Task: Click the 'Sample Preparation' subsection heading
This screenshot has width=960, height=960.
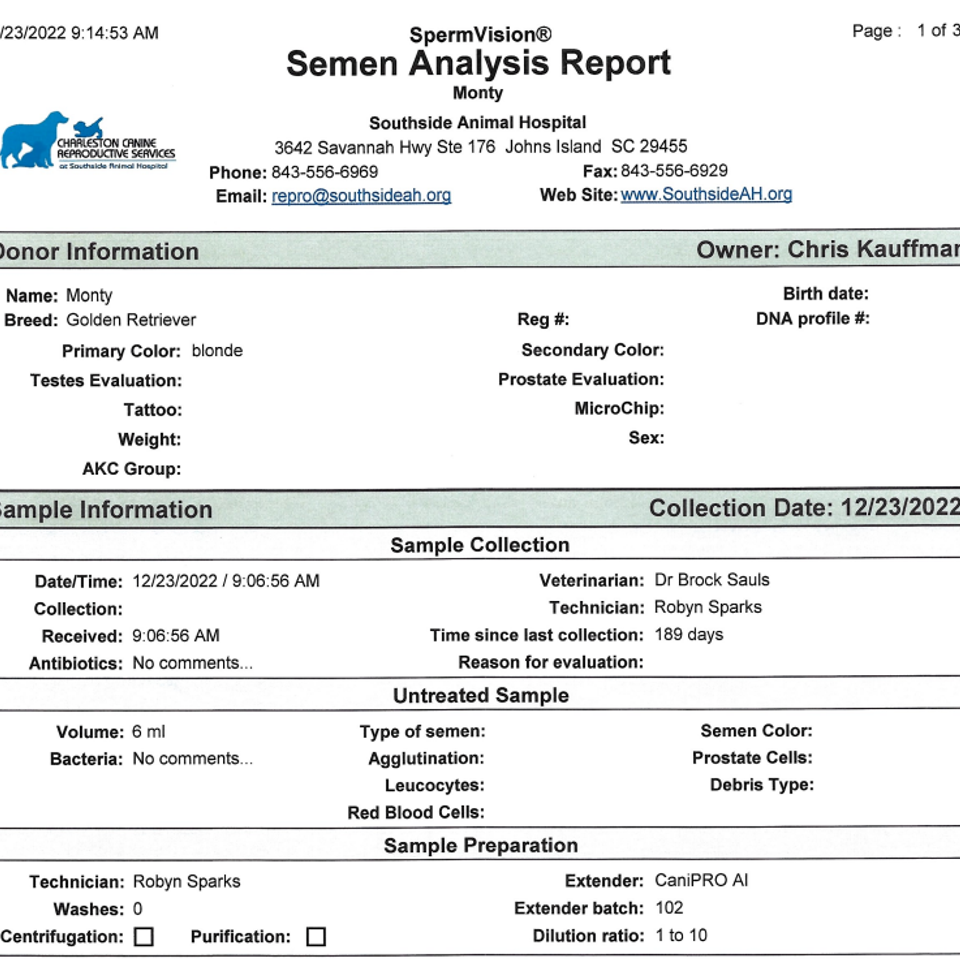Action: (481, 846)
